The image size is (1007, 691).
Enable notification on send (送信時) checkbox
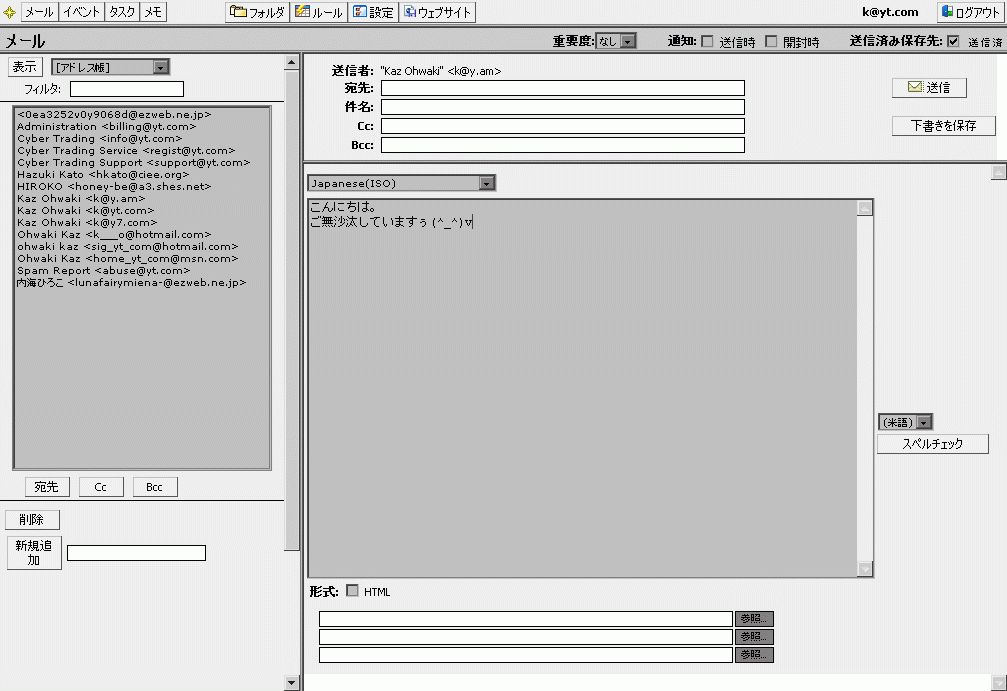(707, 42)
